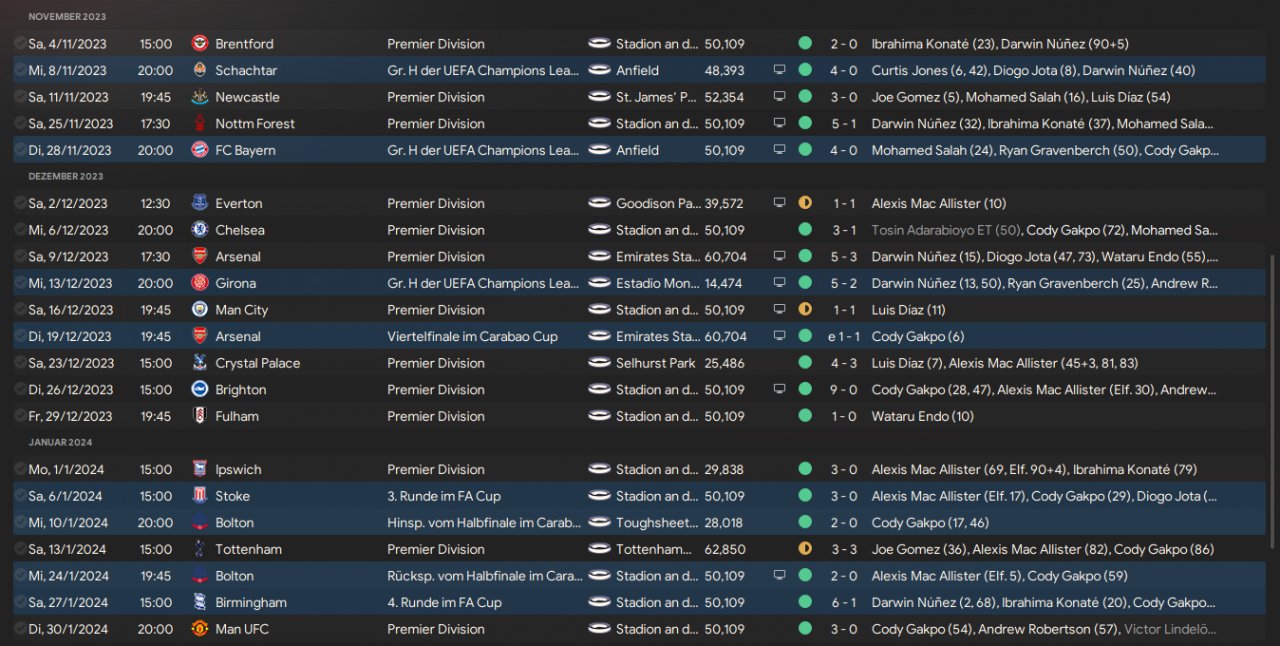
Task: Click the TV broadcast icon in the Girona row
Action: (x=779, y=283)
